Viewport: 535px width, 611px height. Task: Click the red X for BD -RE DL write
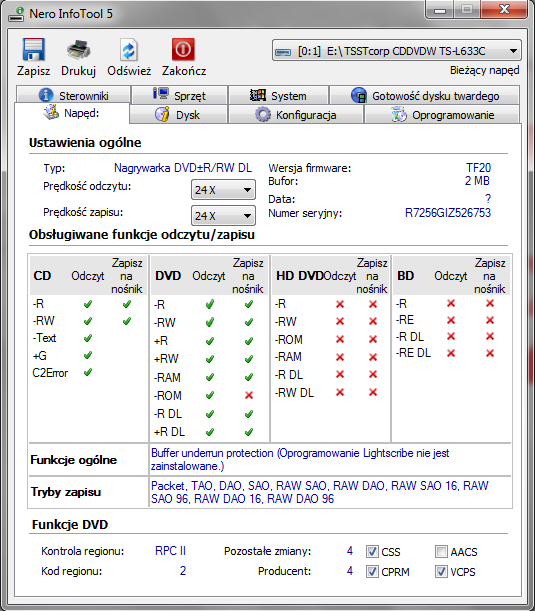coord(490,353)
